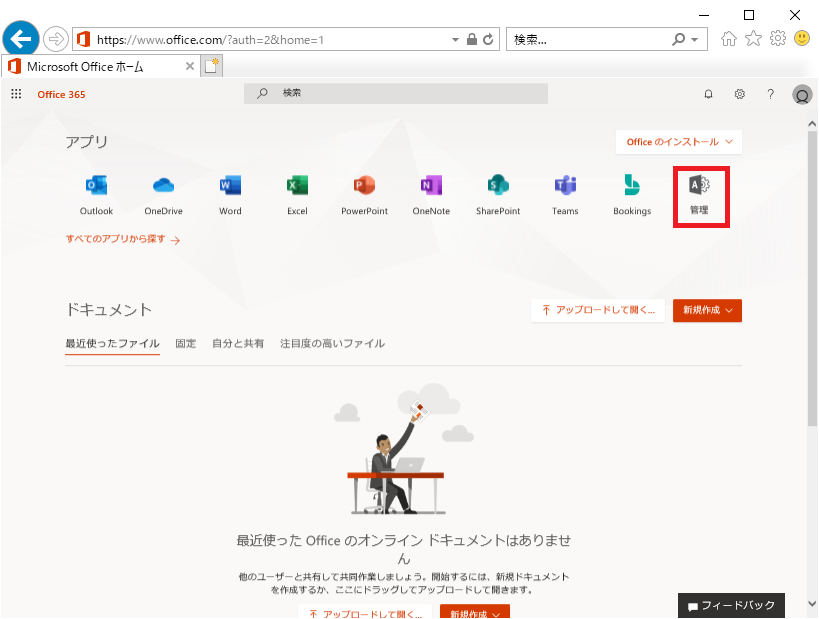This screenshot has width=819, height=619.
Task: Open the OneNote app
Action: click(x=431, y=195)
